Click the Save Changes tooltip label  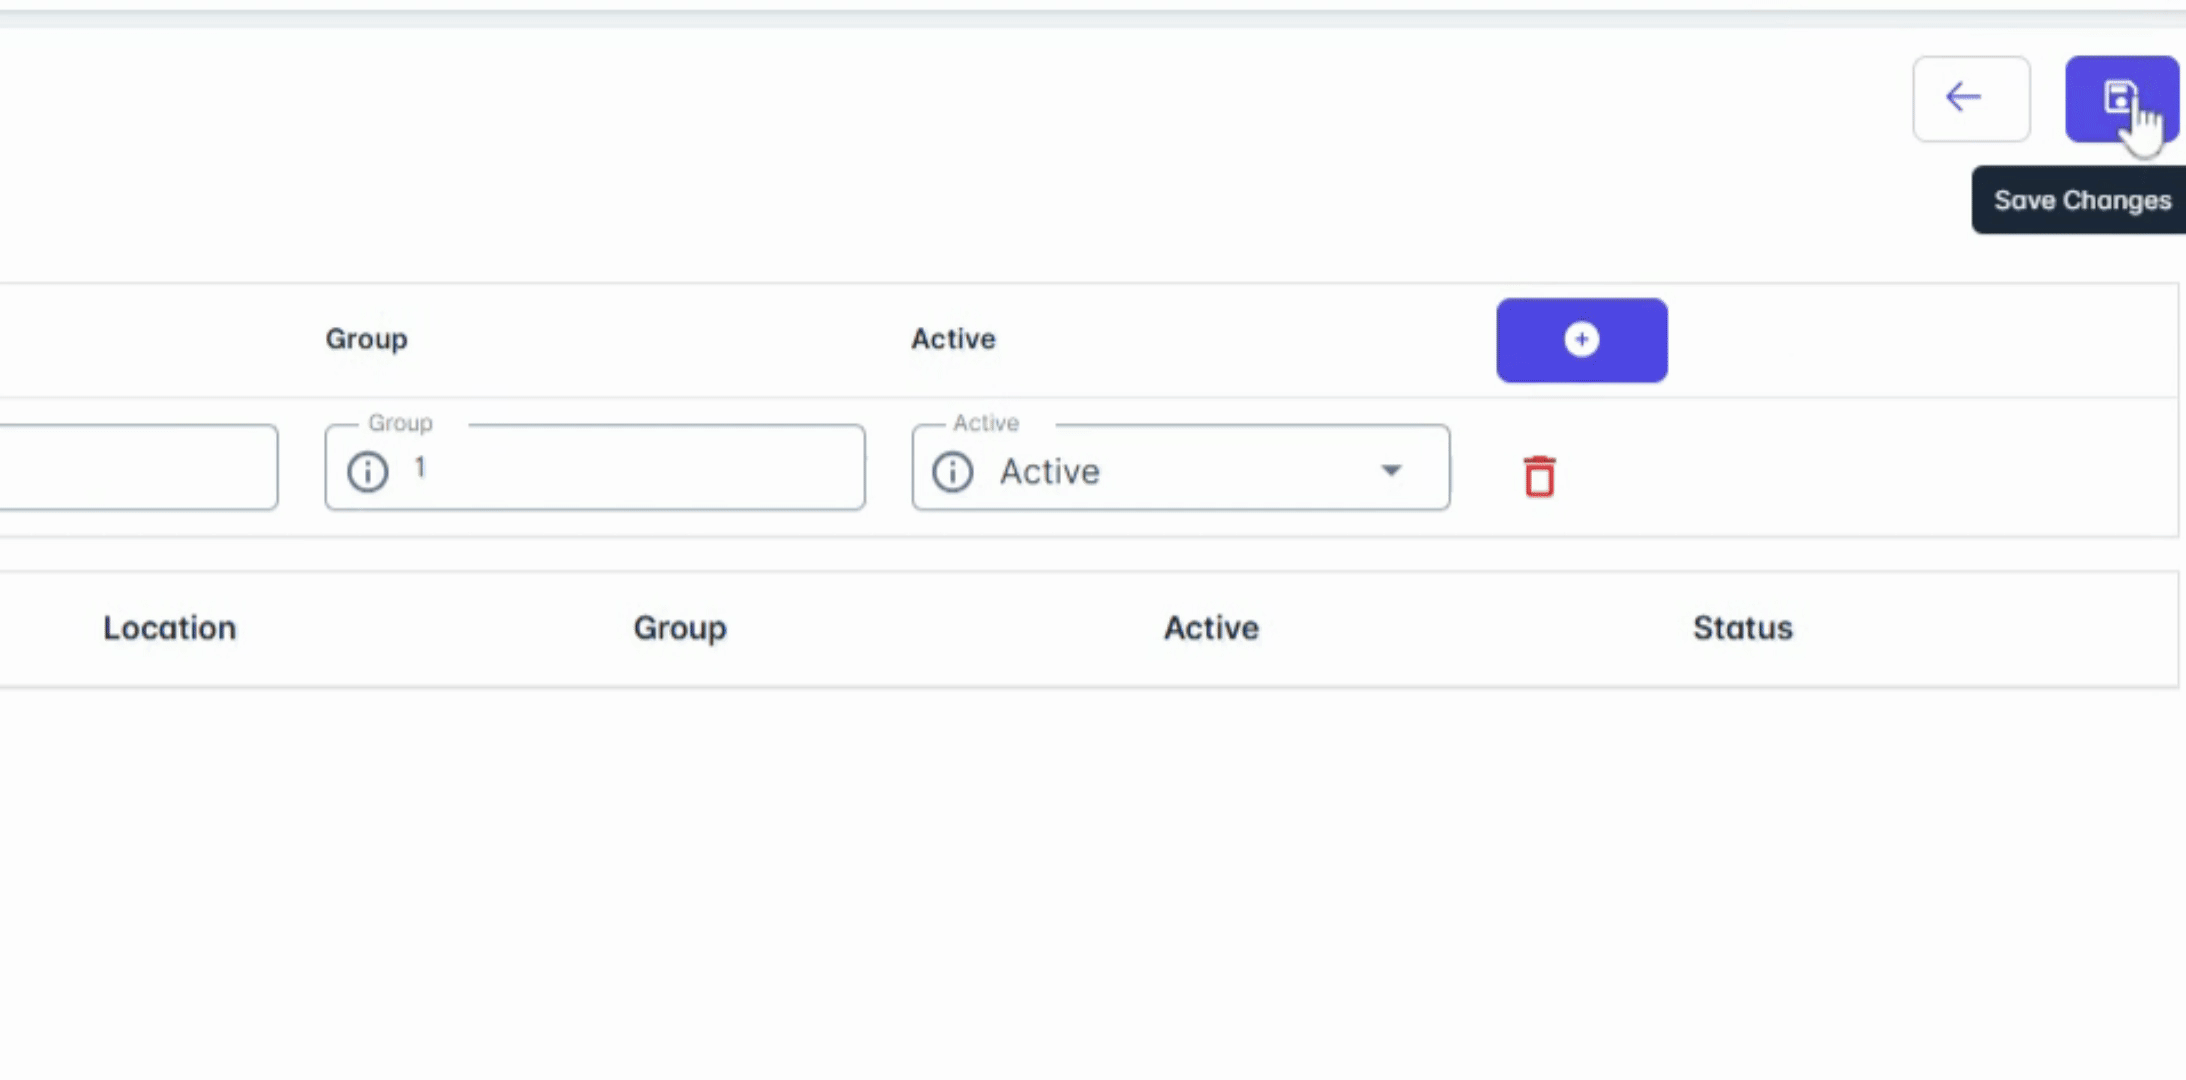coord(2081,200)
